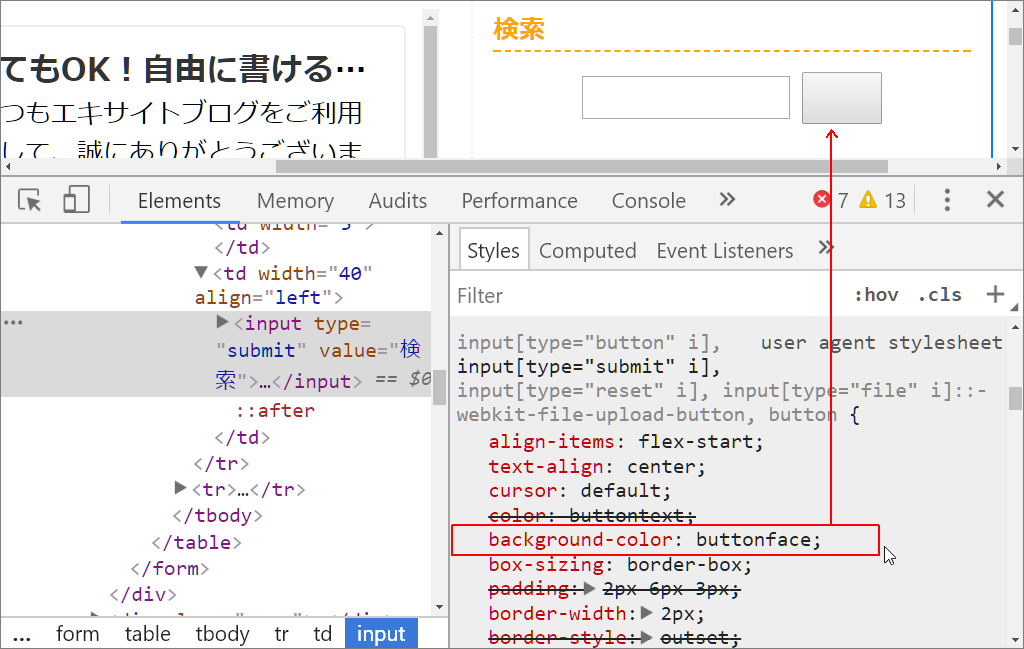Screen dimensions: 1024x649
Task: Expand the collapsed tr node
Action: click(x=180, y=488)
